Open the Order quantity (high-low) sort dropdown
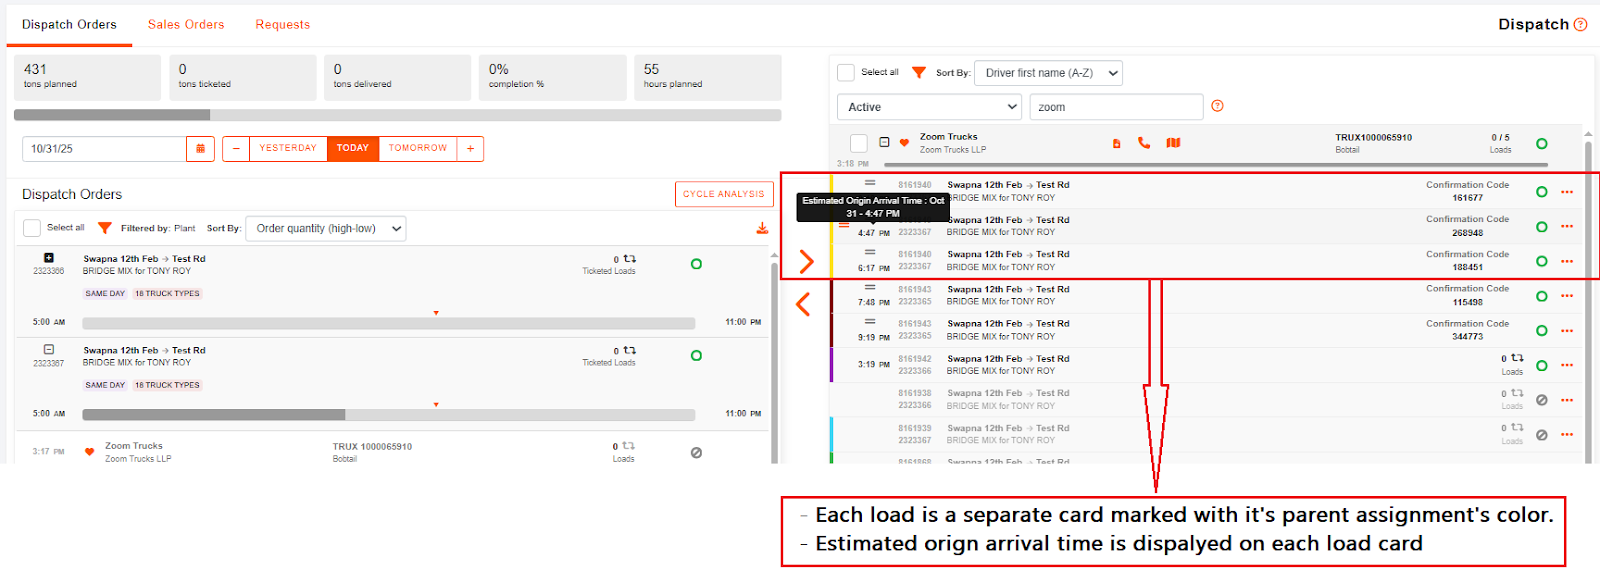Image resolution: width=1600 pixels, height=583 pixels. (326, 229)
